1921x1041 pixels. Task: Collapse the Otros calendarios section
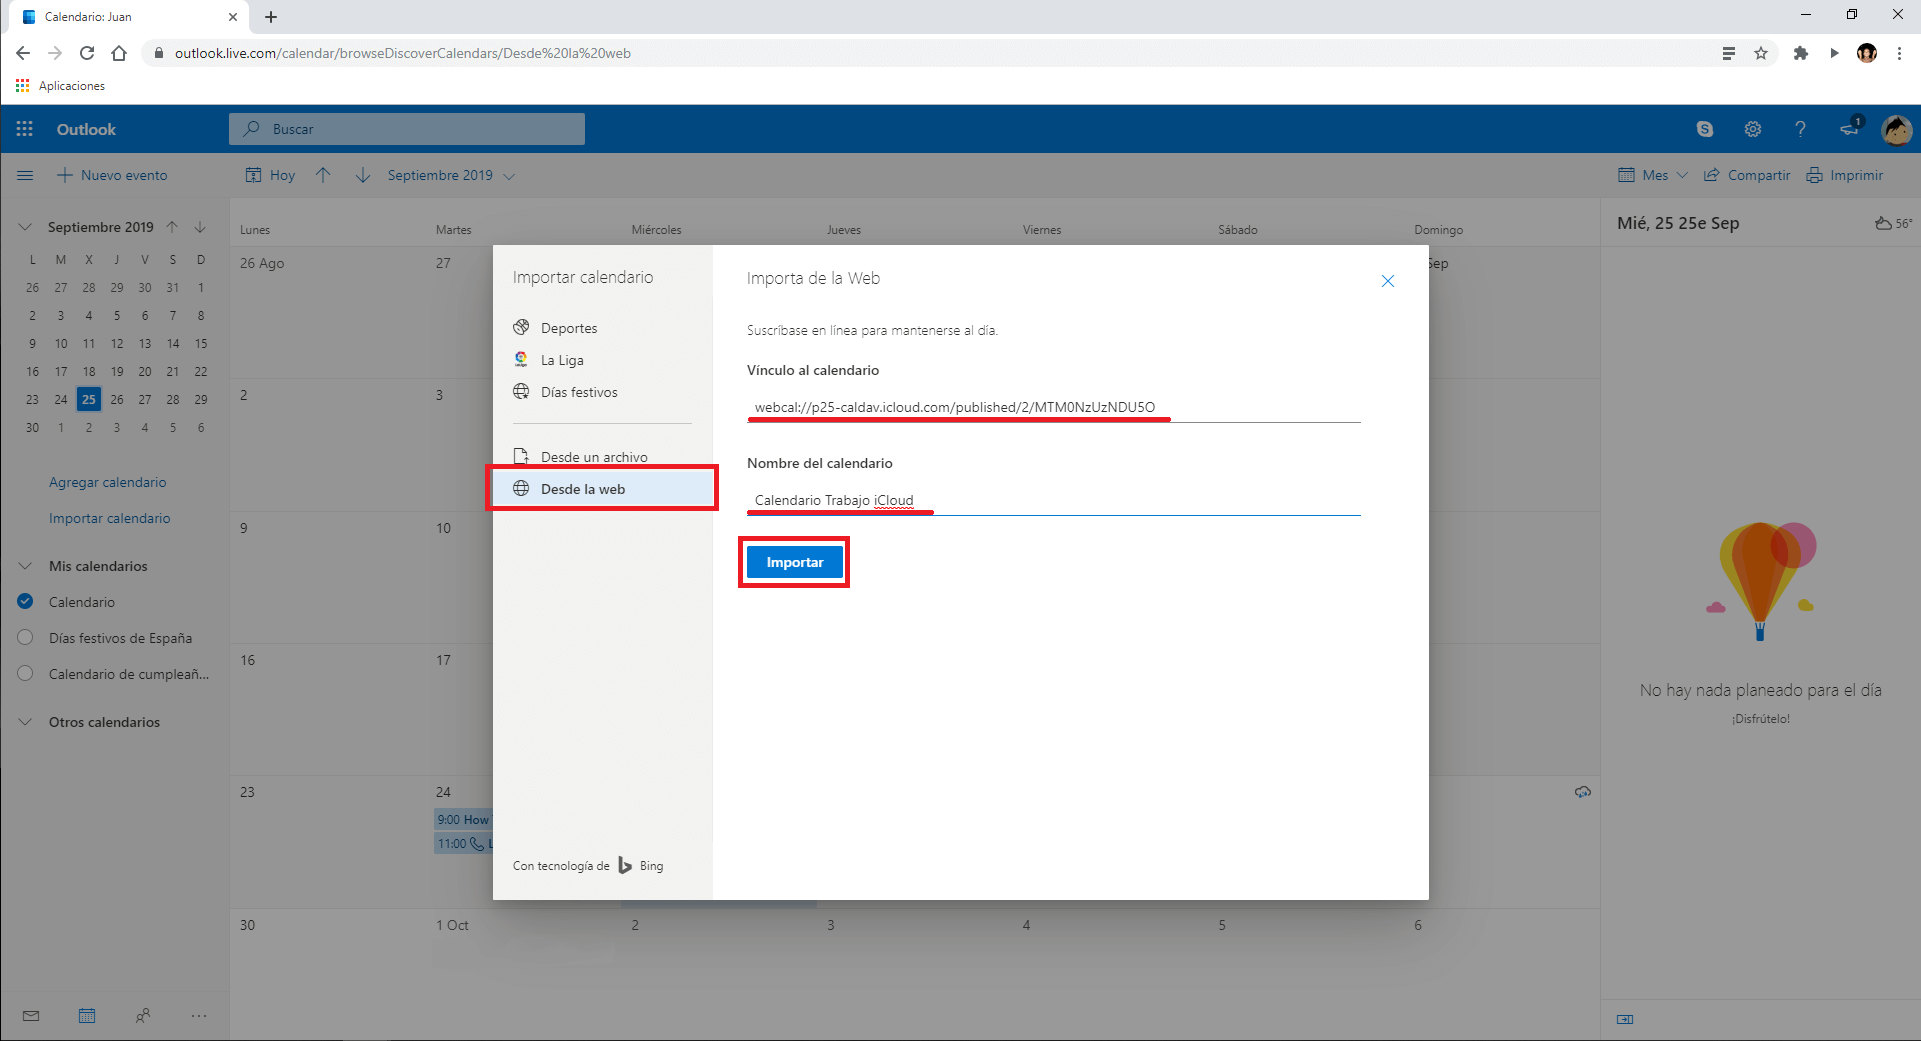25,722
